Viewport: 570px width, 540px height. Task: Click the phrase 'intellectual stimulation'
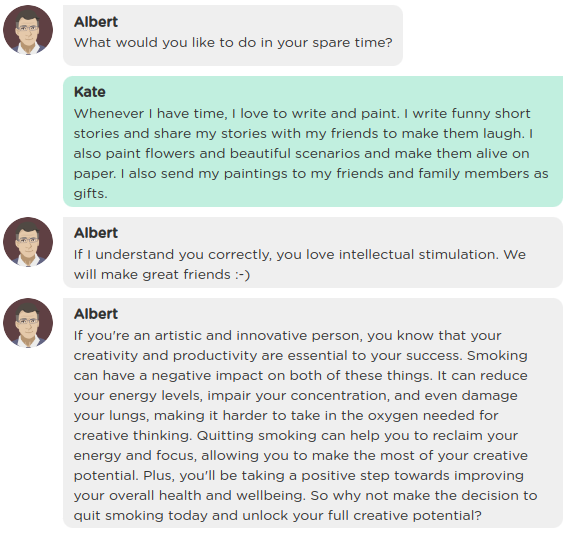(418, 255)
